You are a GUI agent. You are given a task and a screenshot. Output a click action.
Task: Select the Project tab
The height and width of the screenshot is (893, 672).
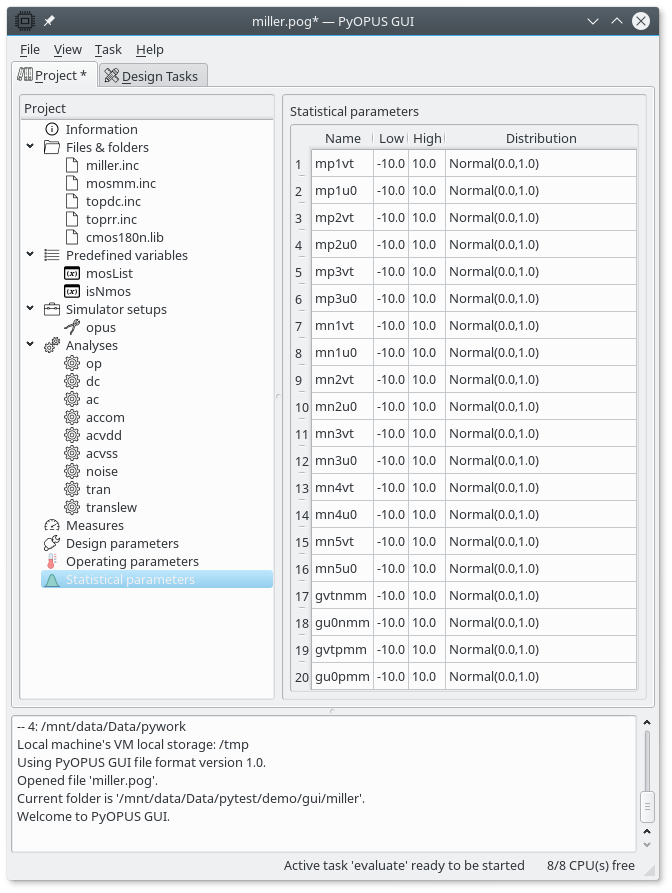(x=54, y=75)
